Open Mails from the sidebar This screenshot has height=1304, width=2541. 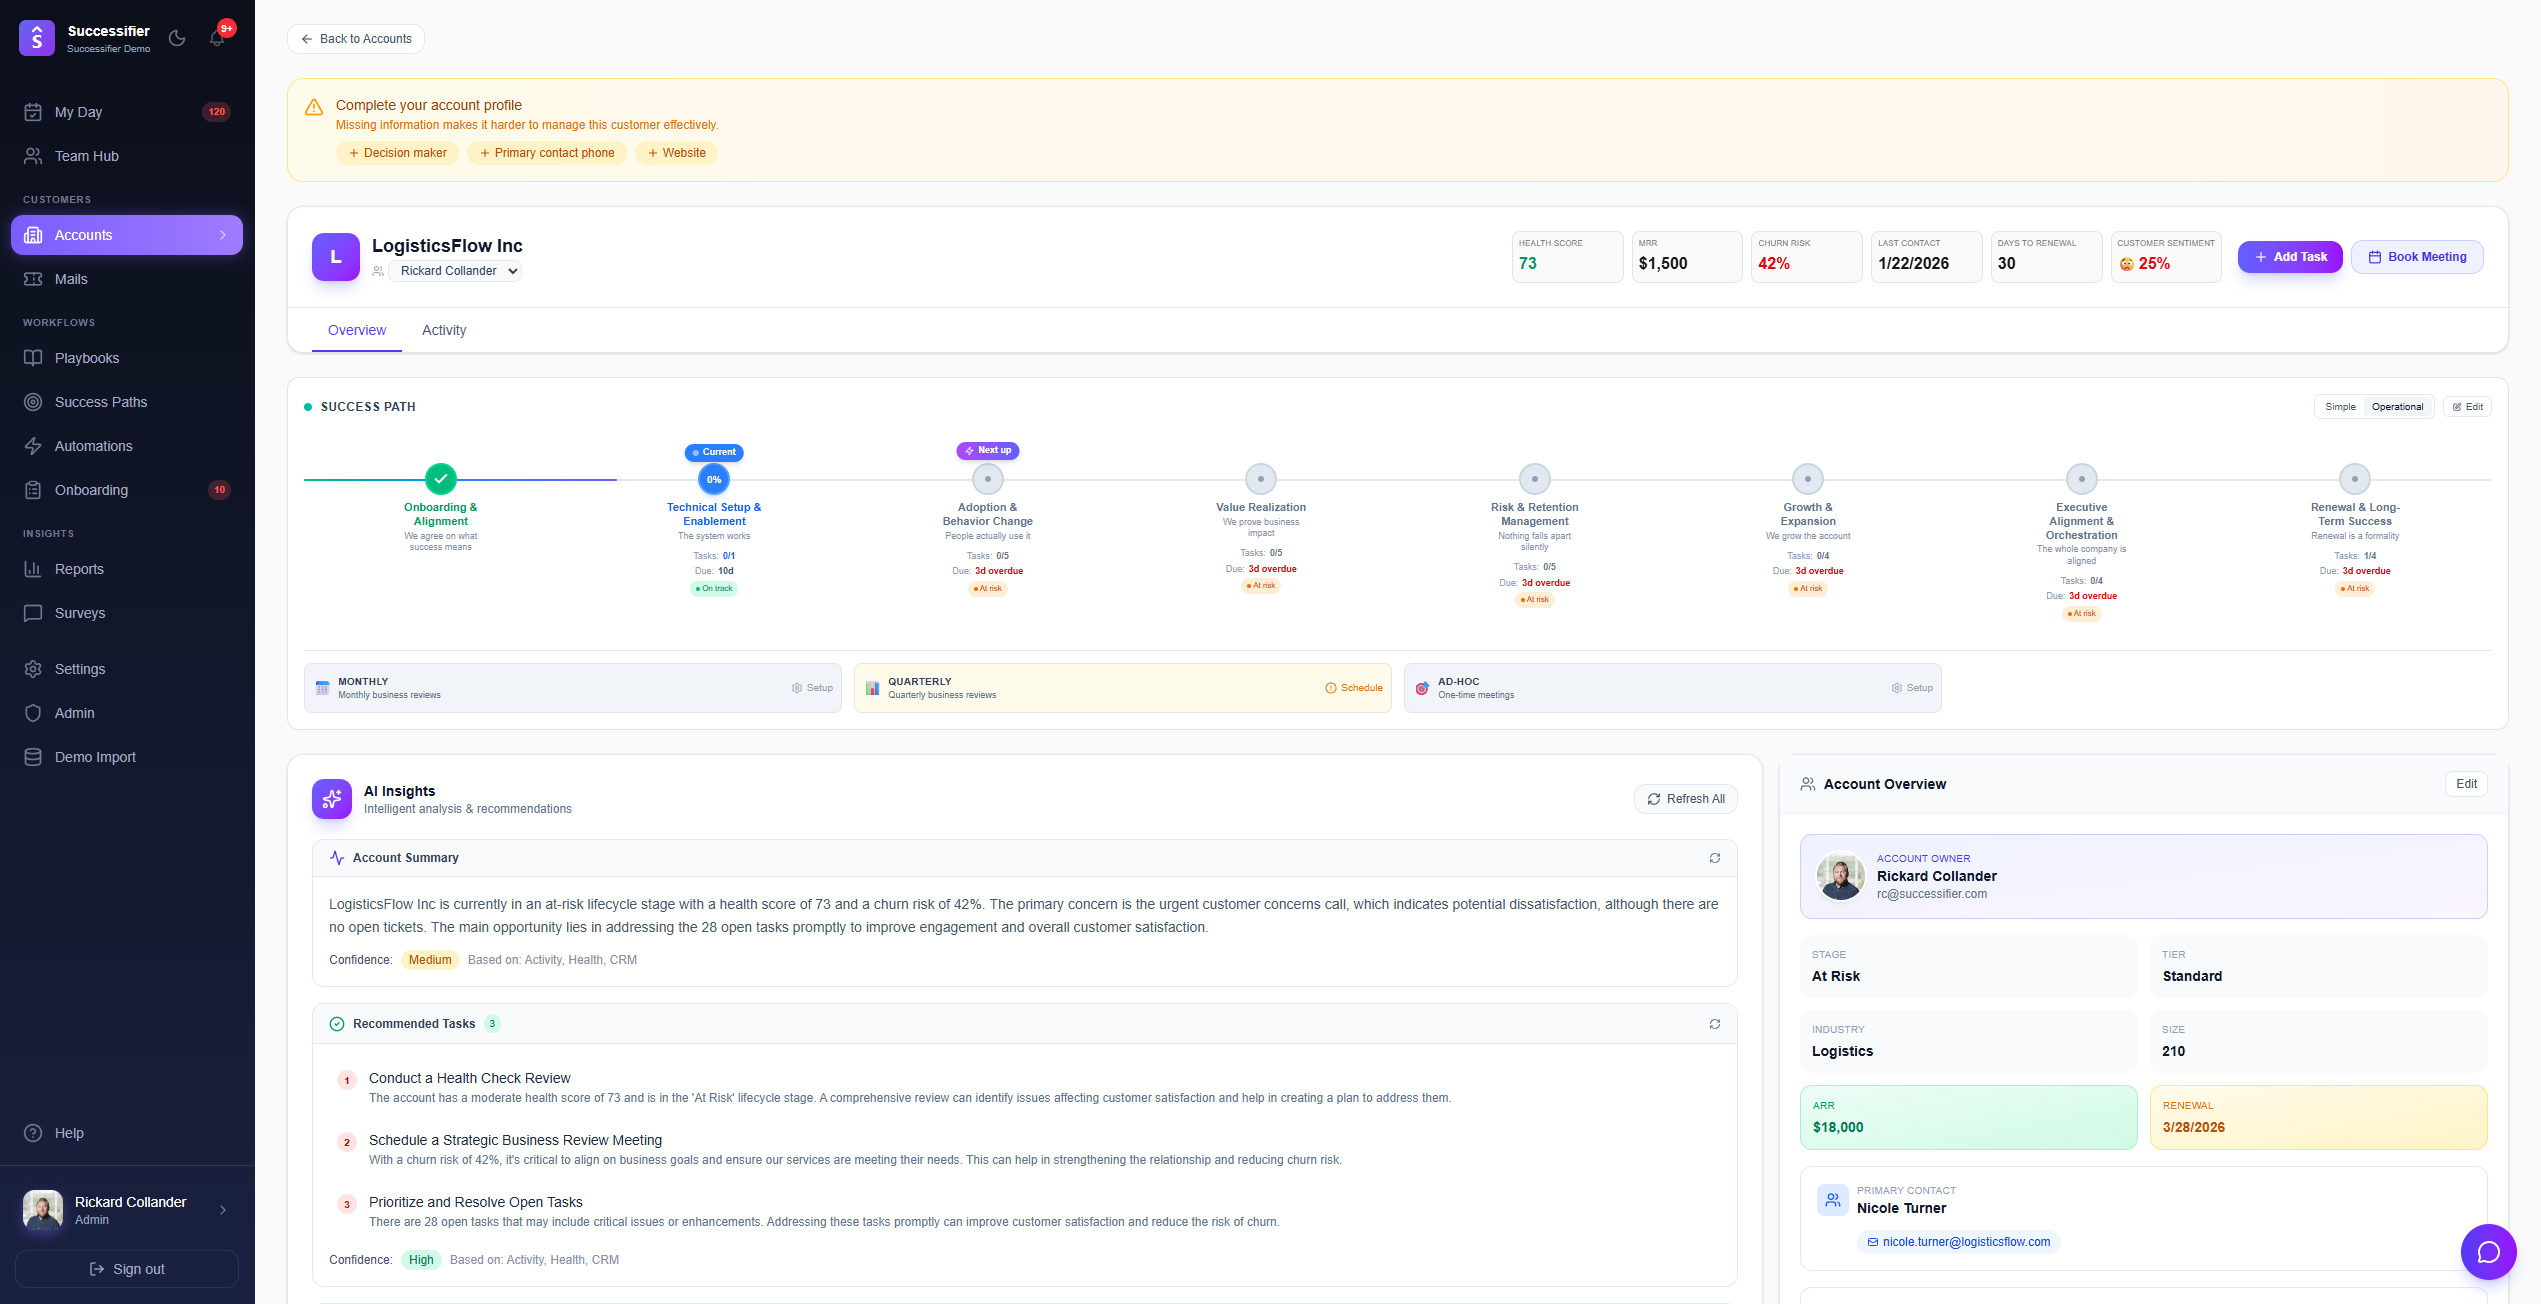click(x=71, y=279)
